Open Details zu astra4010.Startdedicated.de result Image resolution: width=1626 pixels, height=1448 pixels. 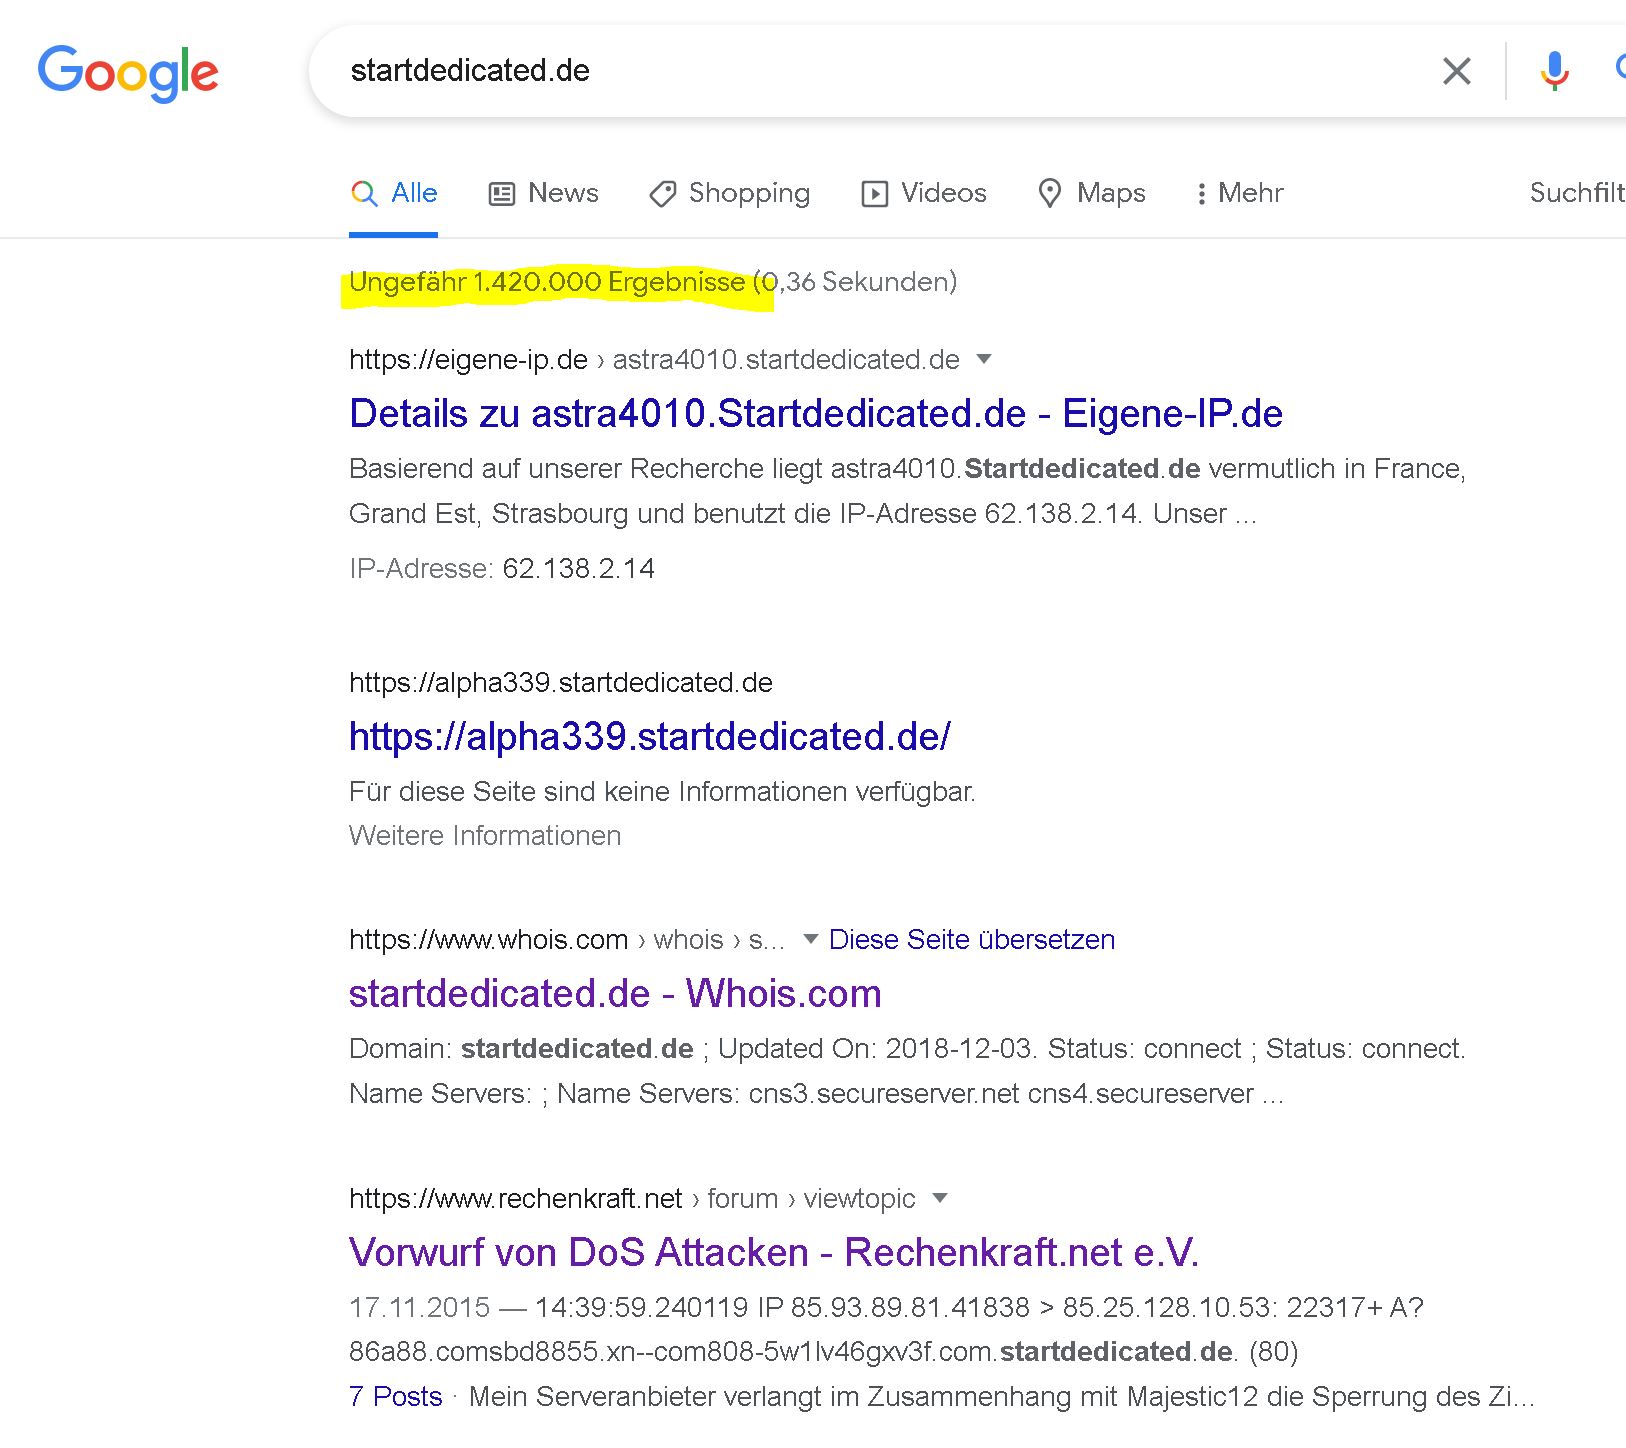coord(816,413)
